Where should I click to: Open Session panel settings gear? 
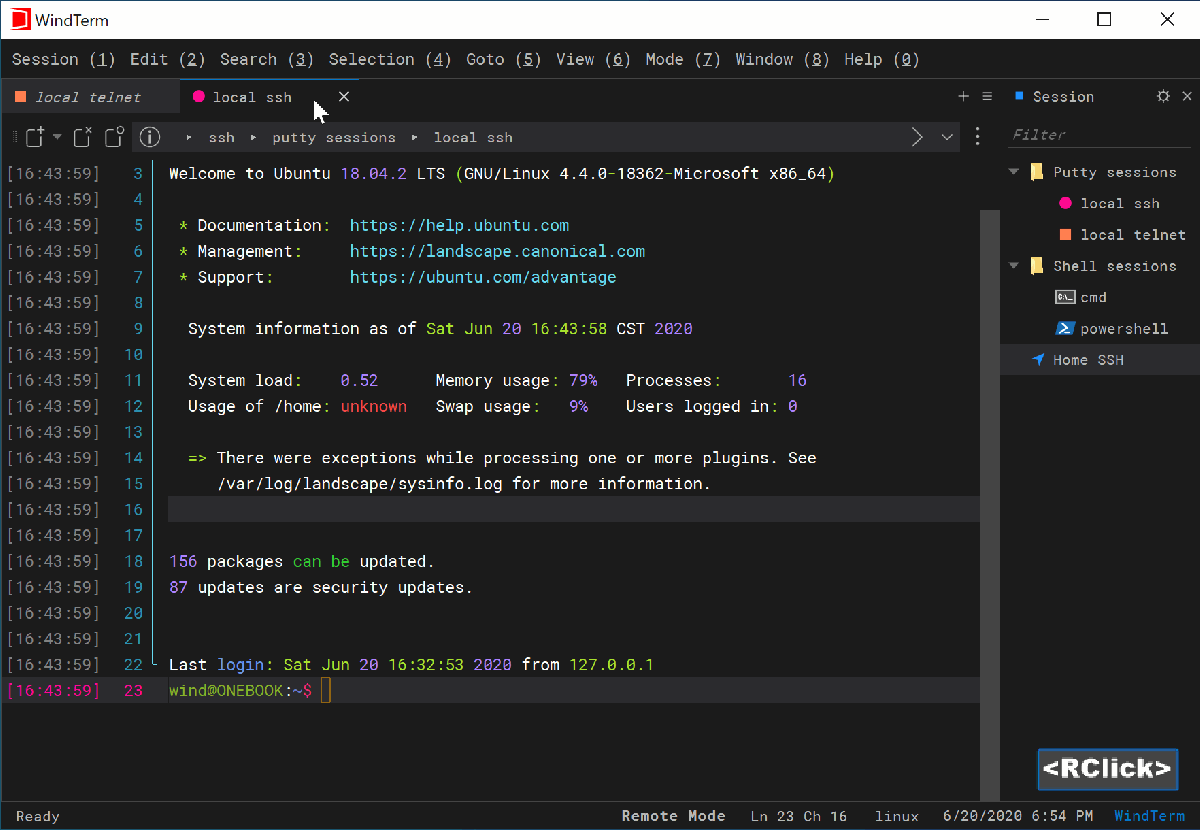pyautogui.click(x=1163, y=97)
